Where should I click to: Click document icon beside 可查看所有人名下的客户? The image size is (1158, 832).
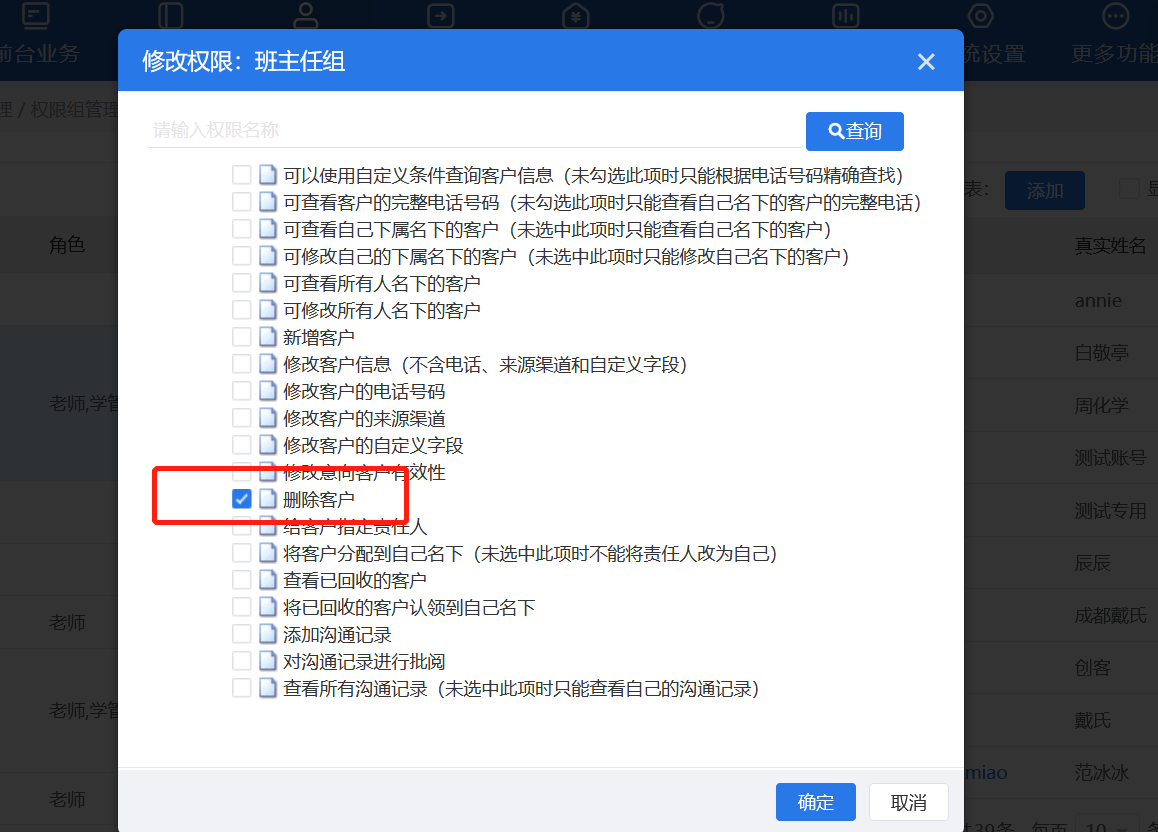coord(268,283)
